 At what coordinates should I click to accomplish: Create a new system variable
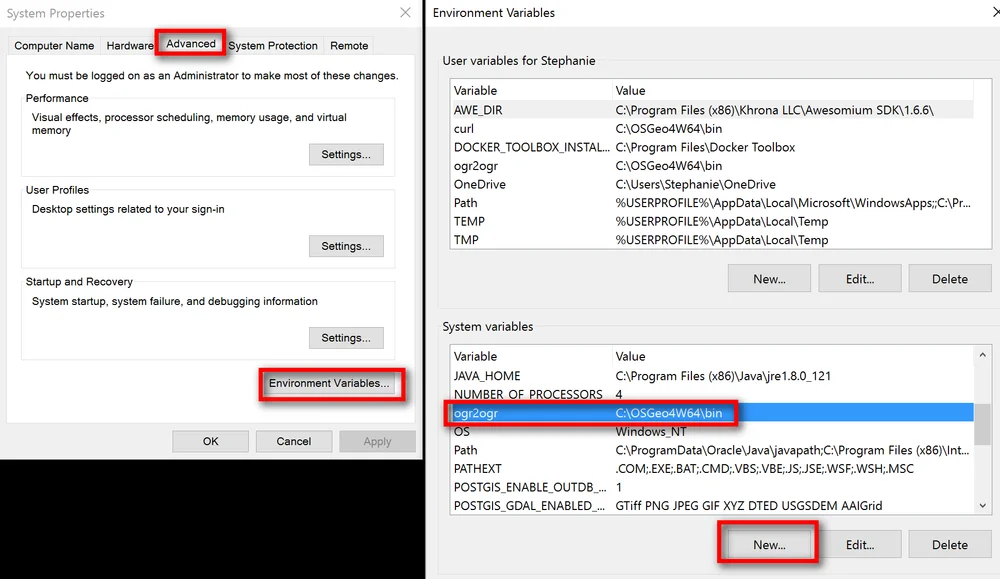(x=768, y=544)
